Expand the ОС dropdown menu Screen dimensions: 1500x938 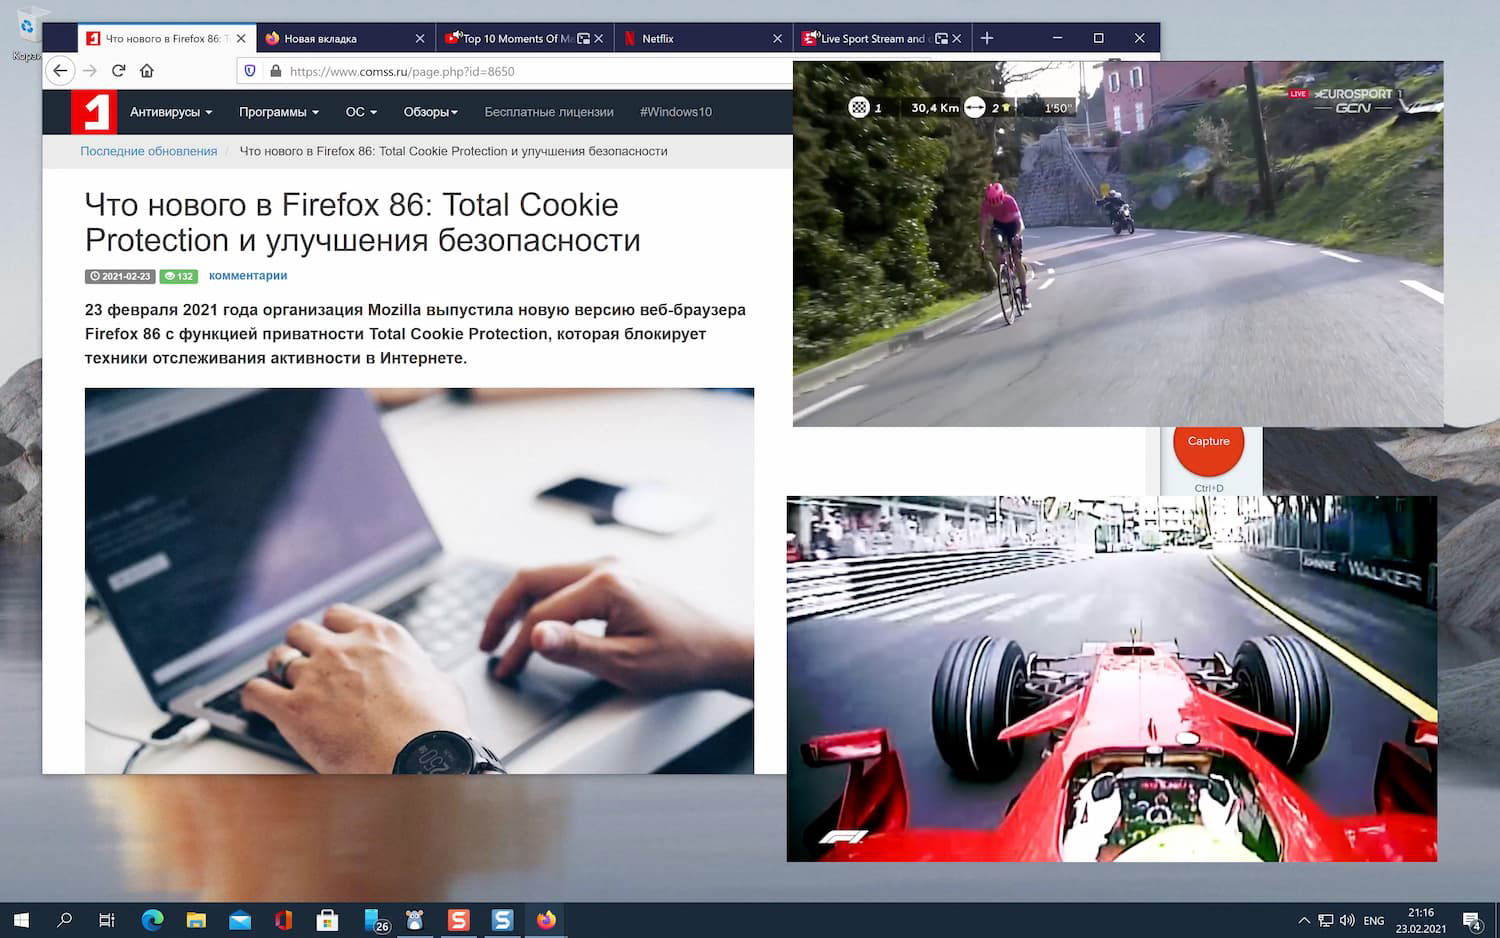[361, 112]
